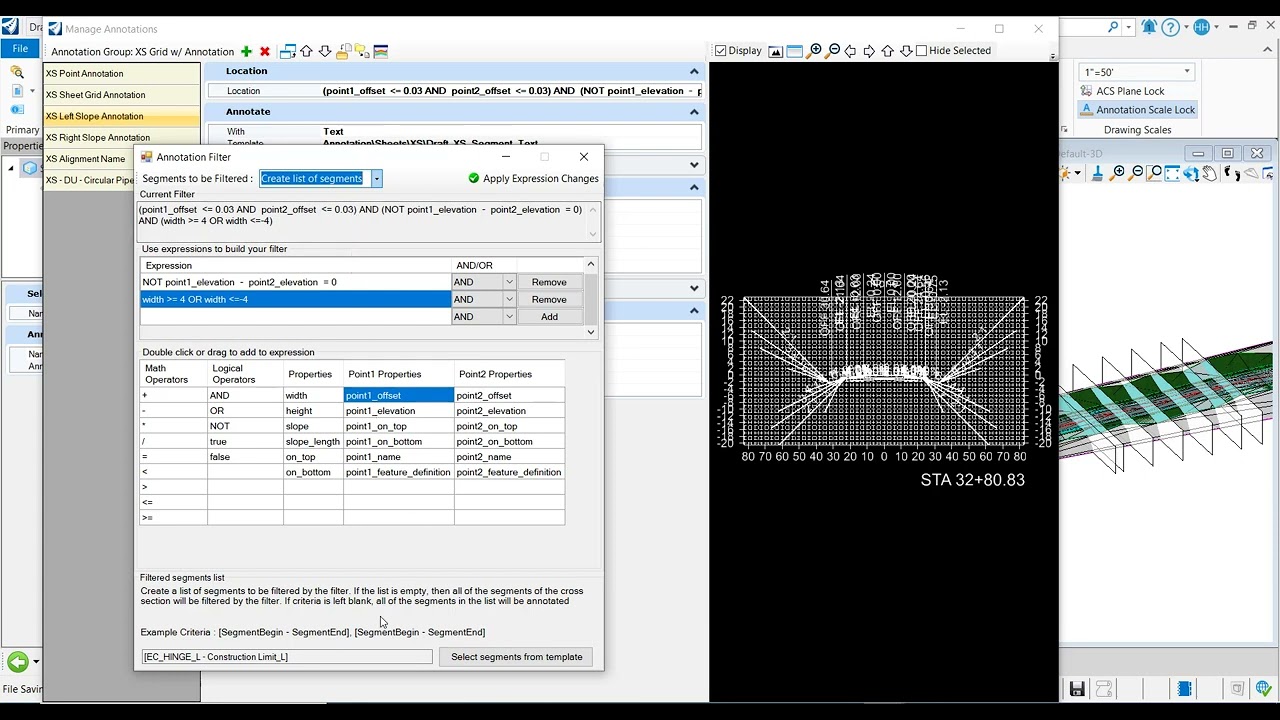Click the green back arrow at bottom left

point(18,661)
